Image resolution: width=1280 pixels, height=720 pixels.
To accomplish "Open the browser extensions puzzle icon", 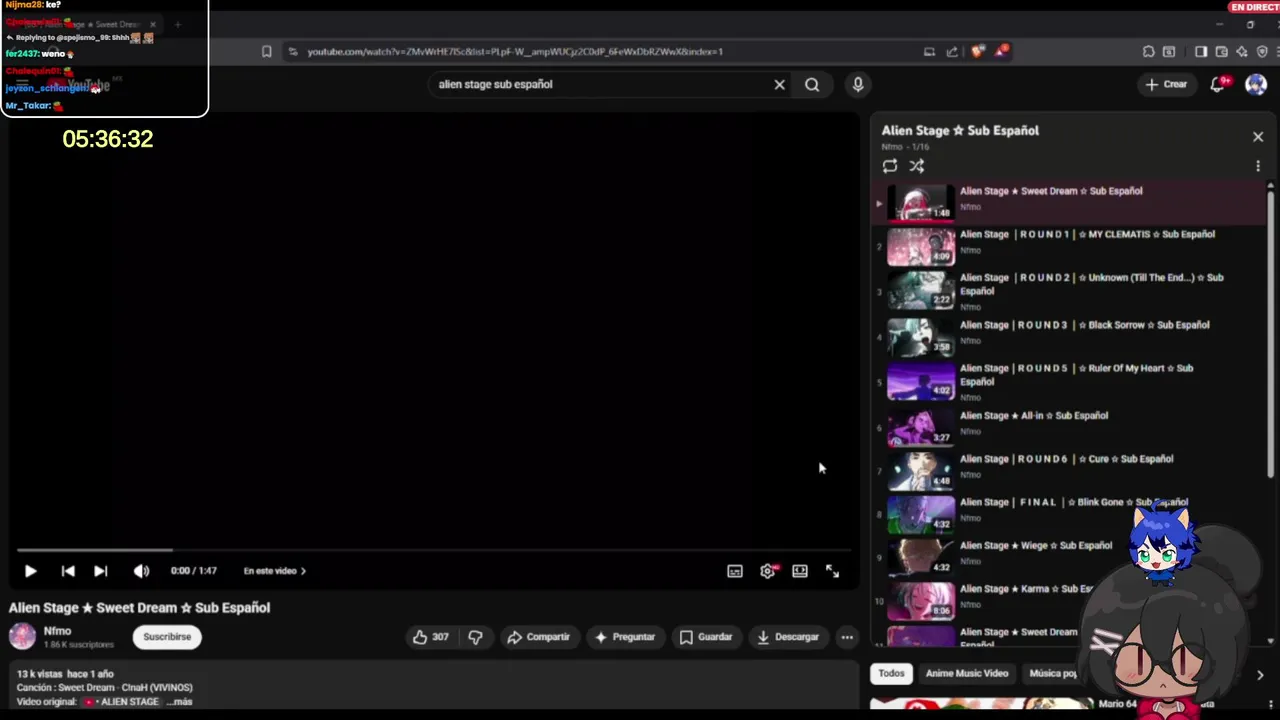I will point(1148,52).
